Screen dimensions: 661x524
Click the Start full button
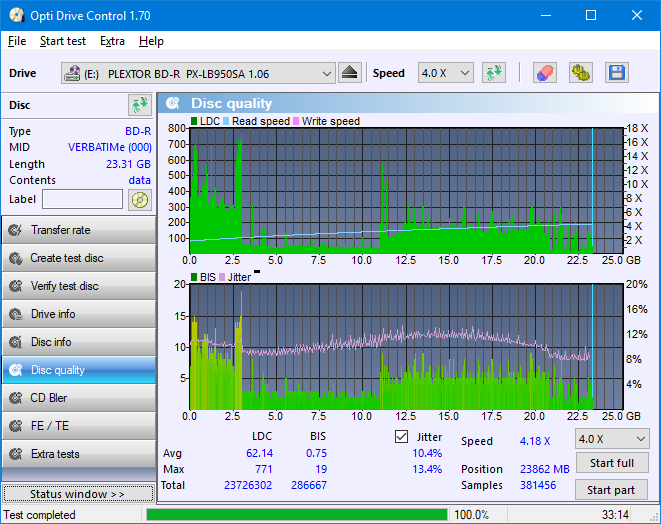point(612,463)
